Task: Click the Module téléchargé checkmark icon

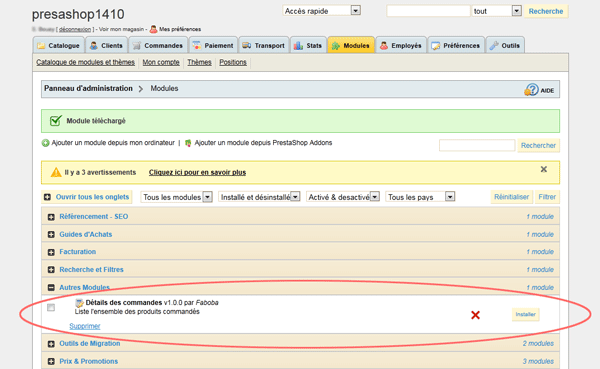Action: point(55,121)
